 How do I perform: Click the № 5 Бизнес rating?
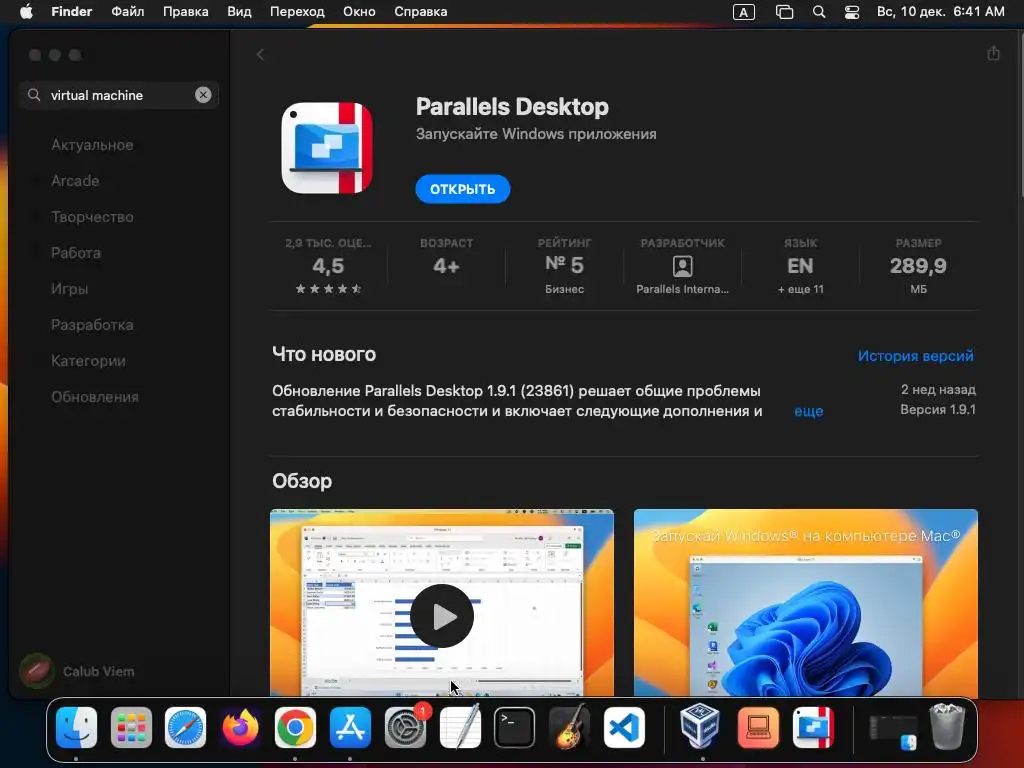564,266
